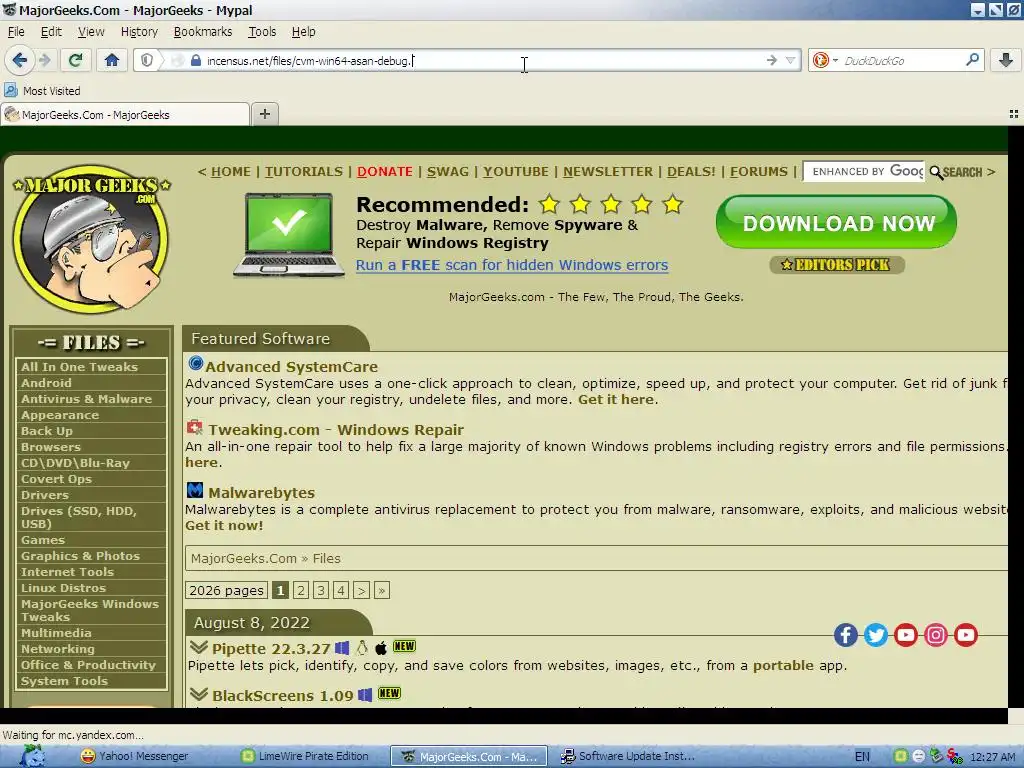Screen dimensions: 1024x768
Task: Click the Forward arrow button
Action: click(x=45, y=61)
